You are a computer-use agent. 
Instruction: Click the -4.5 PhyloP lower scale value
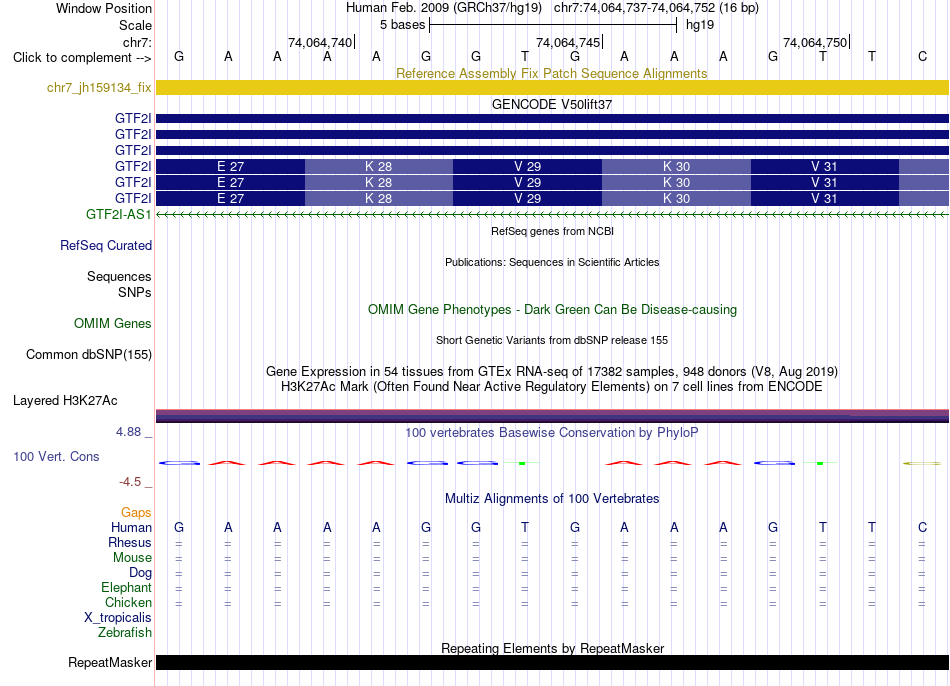tap(130, 482)
